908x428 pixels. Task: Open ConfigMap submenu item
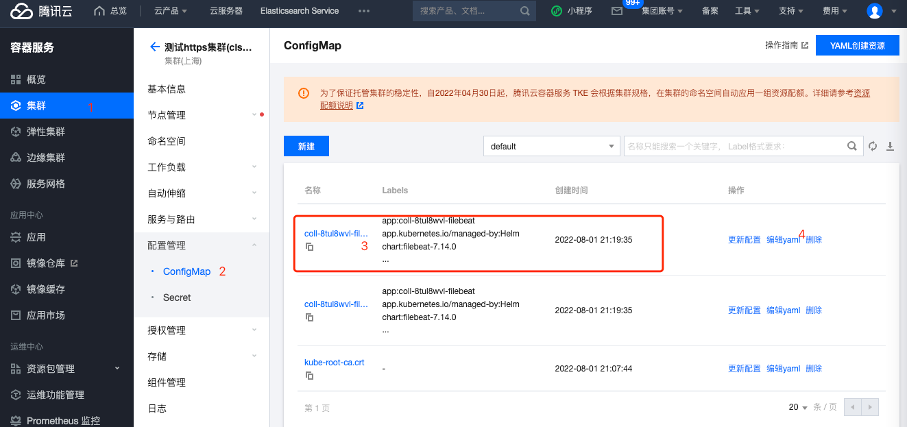(186, 272)
